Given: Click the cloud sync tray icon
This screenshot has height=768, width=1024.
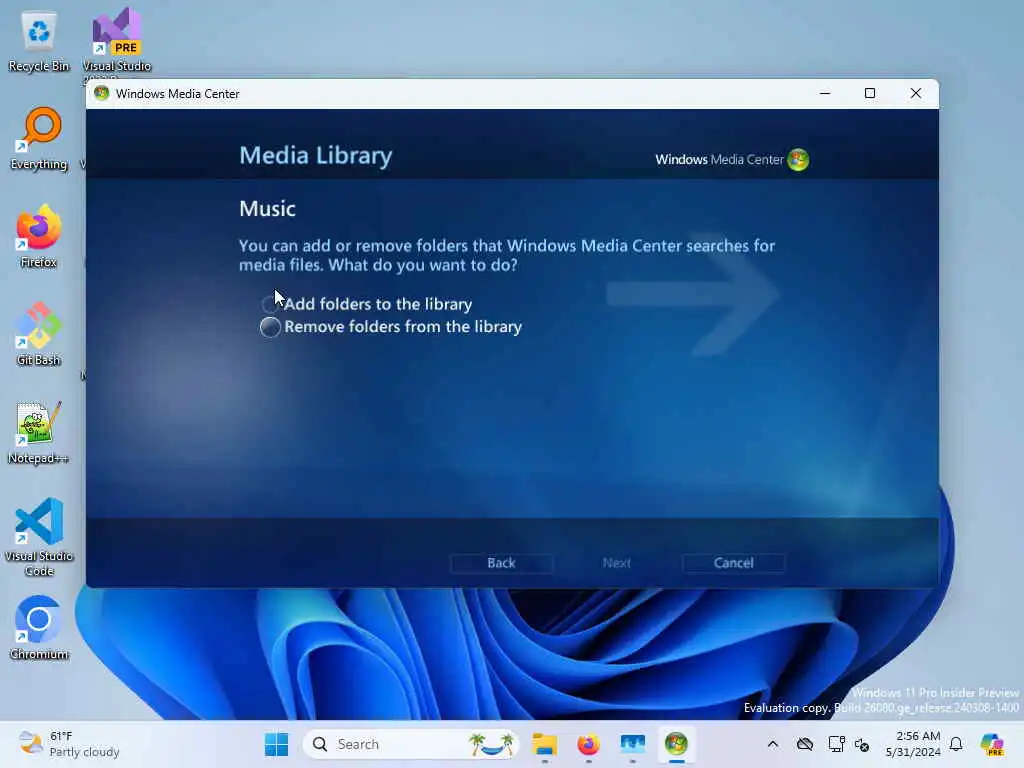Looking at the screenshot, I should (x=805, y=744).
